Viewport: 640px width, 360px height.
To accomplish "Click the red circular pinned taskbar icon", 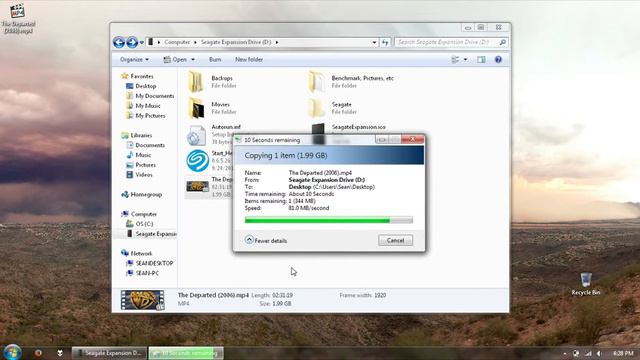I will [x=38, y=353].
